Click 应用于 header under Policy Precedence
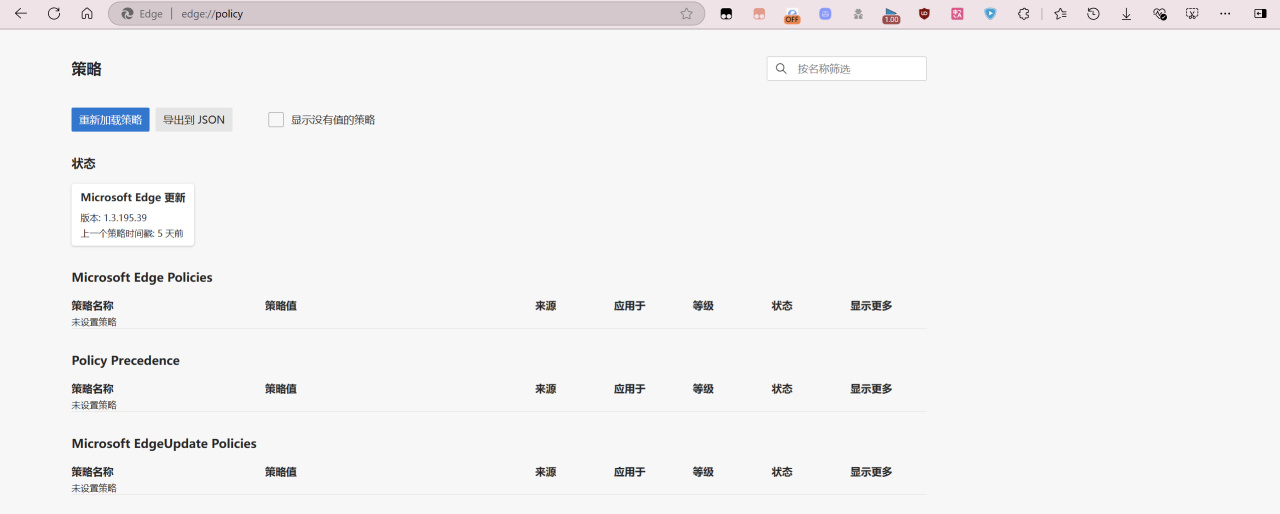 (629, 389)
